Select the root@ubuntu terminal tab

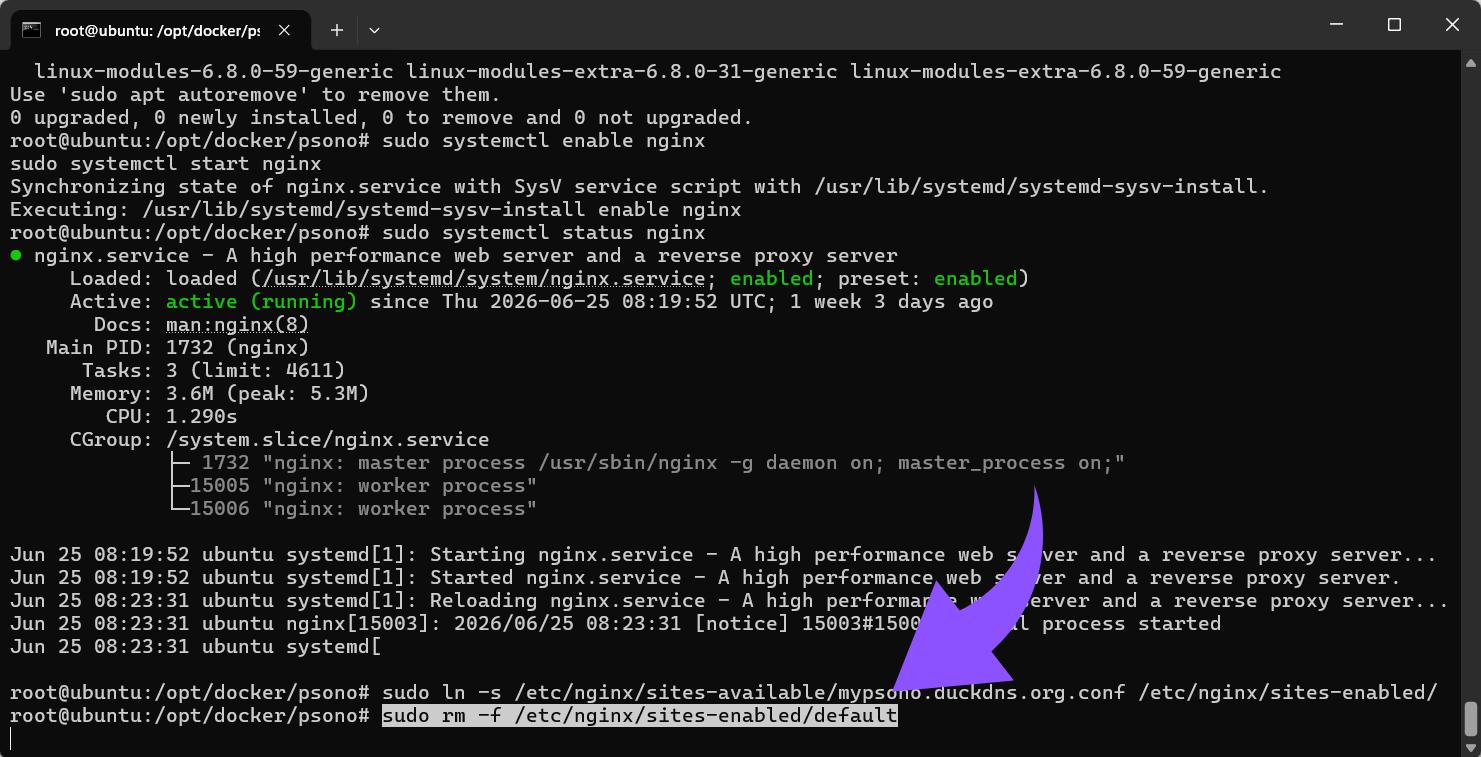point(160,30)
